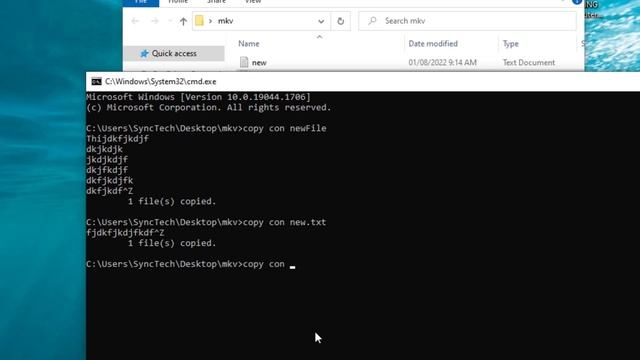The height and width of the screenshot is (360, 640).
Task: Go forward in File Explorer
Action: [x=154, y=21]
